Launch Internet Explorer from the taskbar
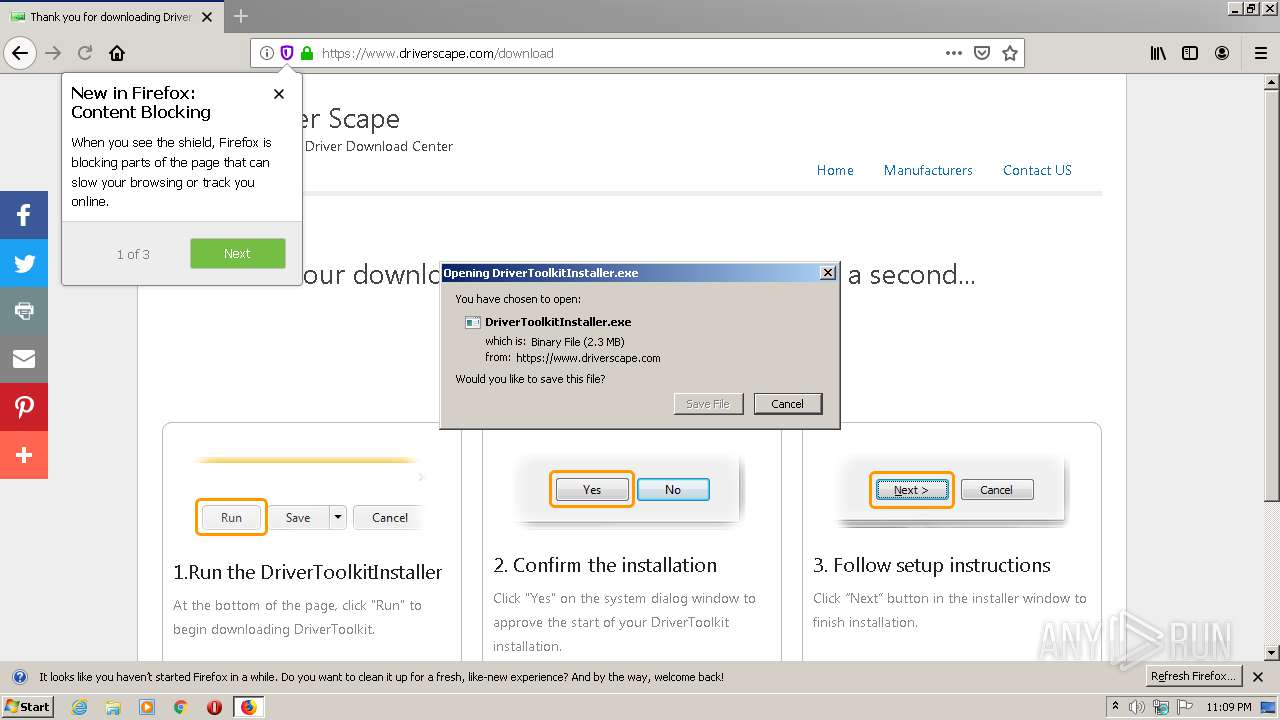1280x720 pixels. (79, 707)
